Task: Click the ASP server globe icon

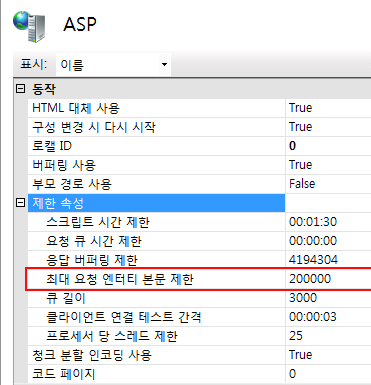Action: tap(29, 26)
